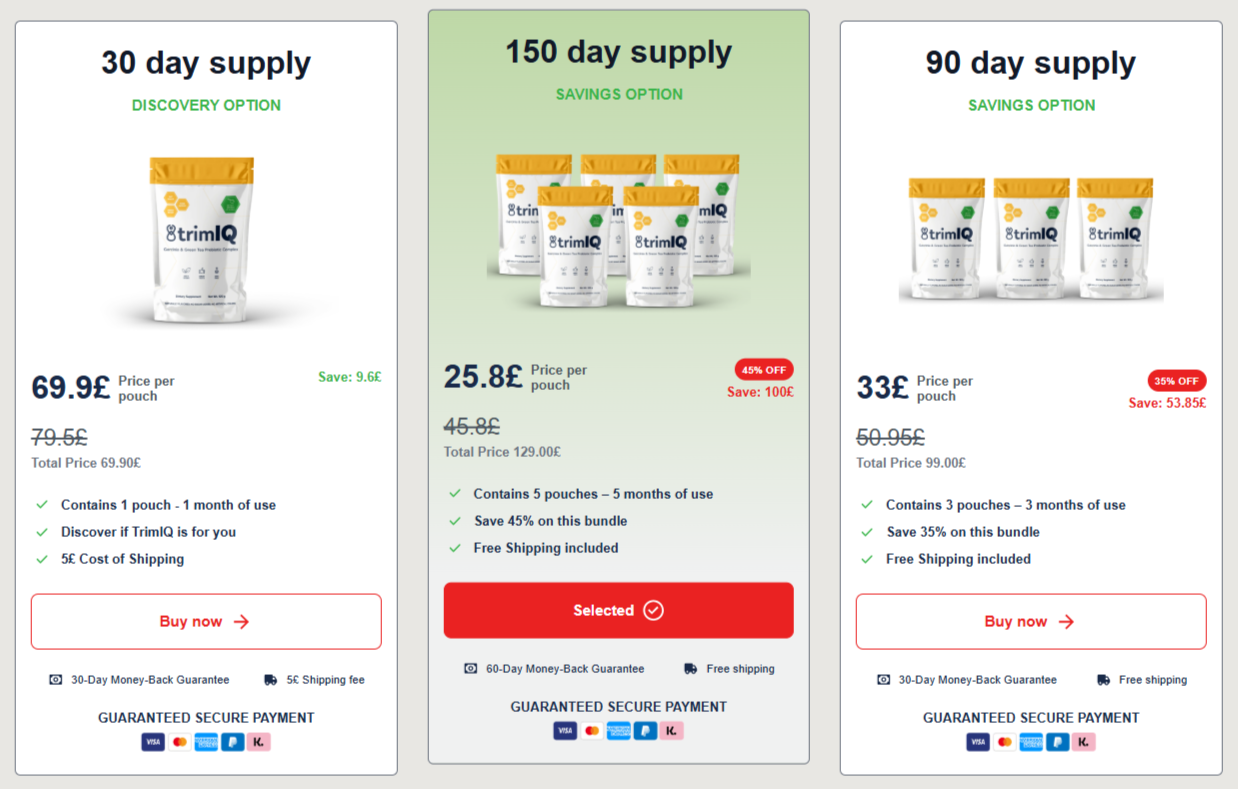Click the check beside 5£ Cost of Shipping

click(x=41, y=559)
